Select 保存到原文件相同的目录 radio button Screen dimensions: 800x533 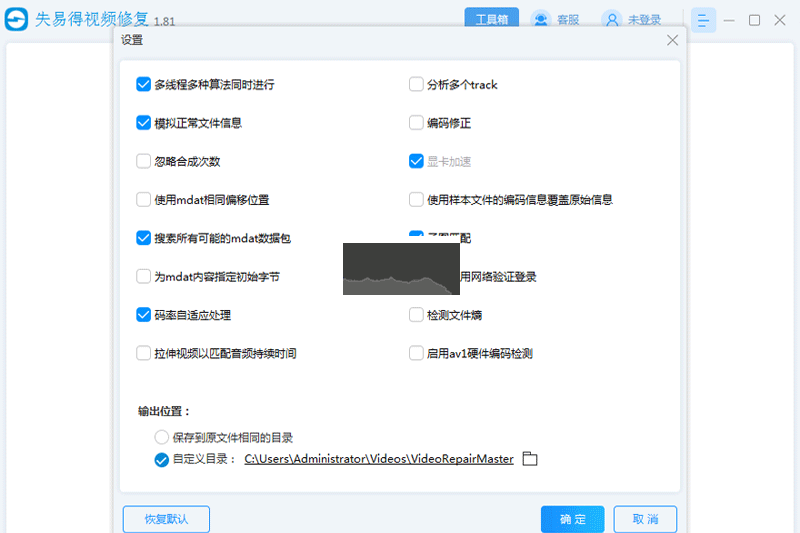(x=161, y=437)
